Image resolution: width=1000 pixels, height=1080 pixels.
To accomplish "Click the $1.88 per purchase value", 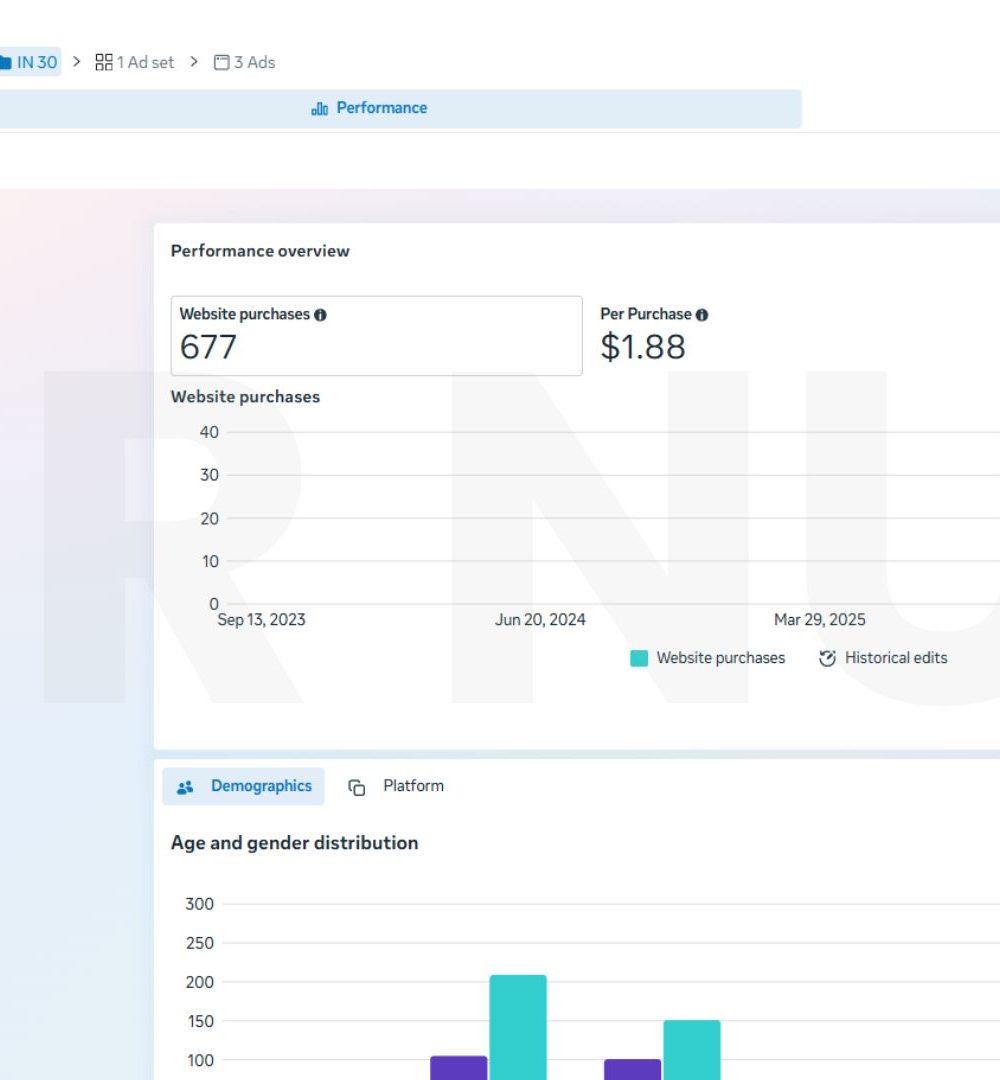I will pos(643,346).
